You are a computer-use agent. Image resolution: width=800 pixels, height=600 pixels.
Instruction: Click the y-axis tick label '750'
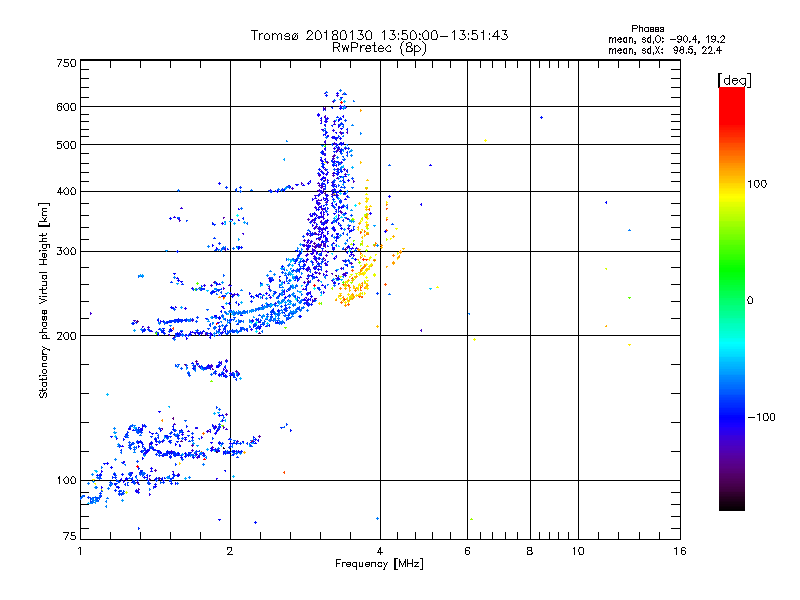66,63
